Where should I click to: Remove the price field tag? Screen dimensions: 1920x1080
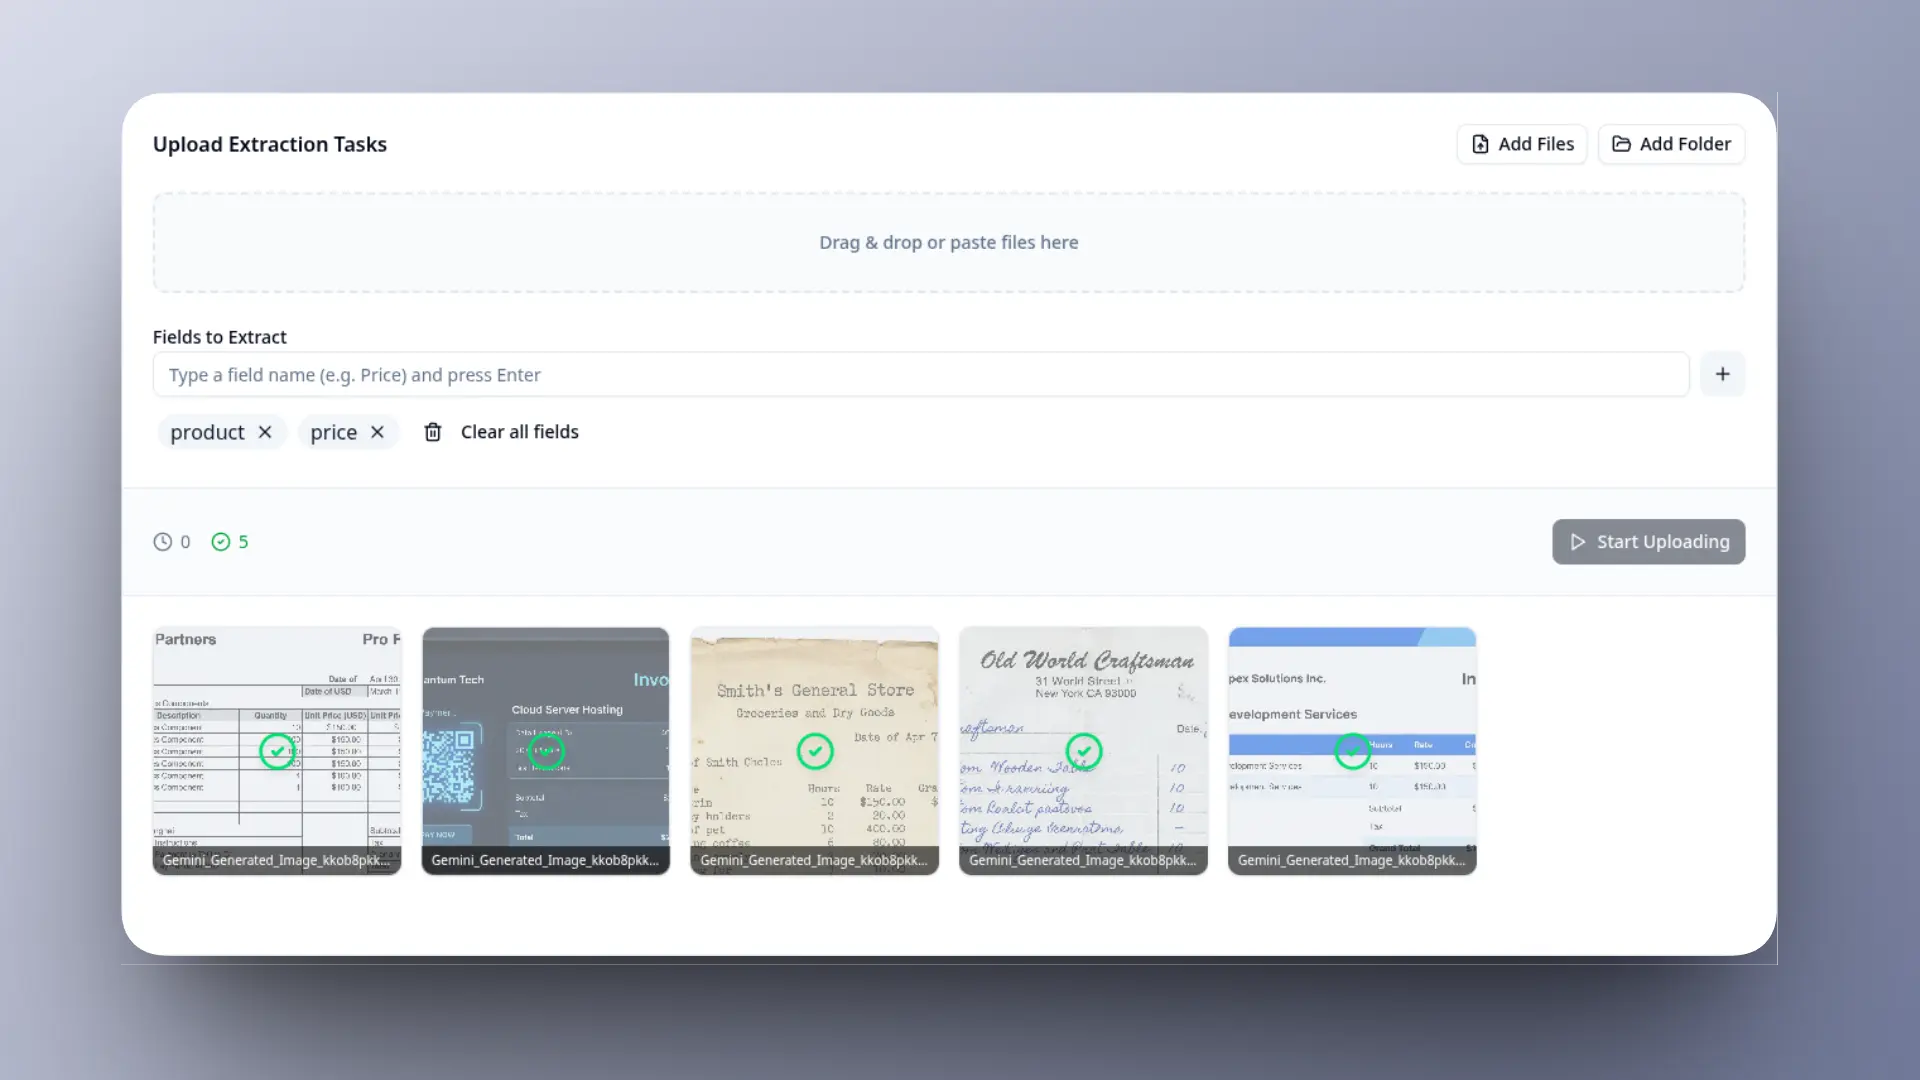click(377, 432)
